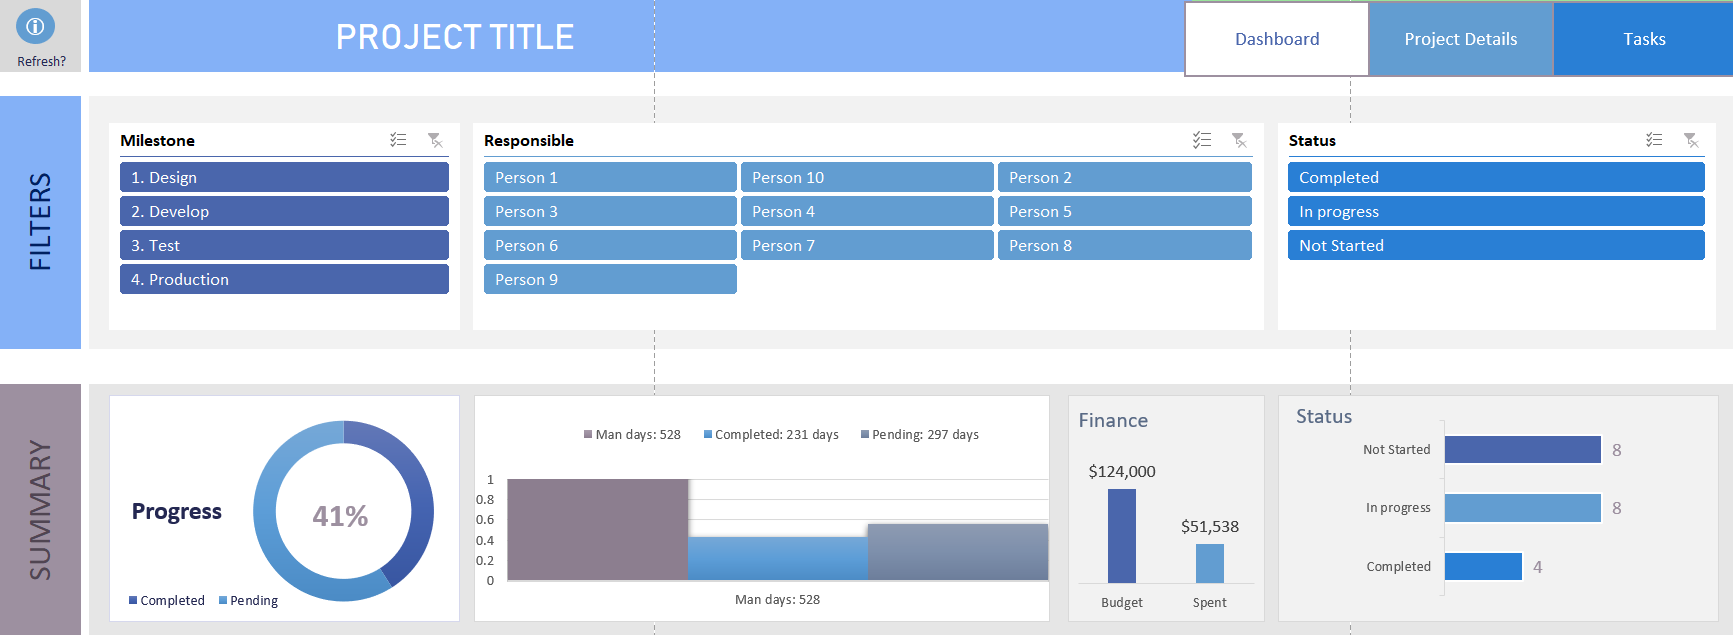1733x635 pixels.
Task: Click the Refresh info icon
Action: pyautogui.click(x=35, y=27)
